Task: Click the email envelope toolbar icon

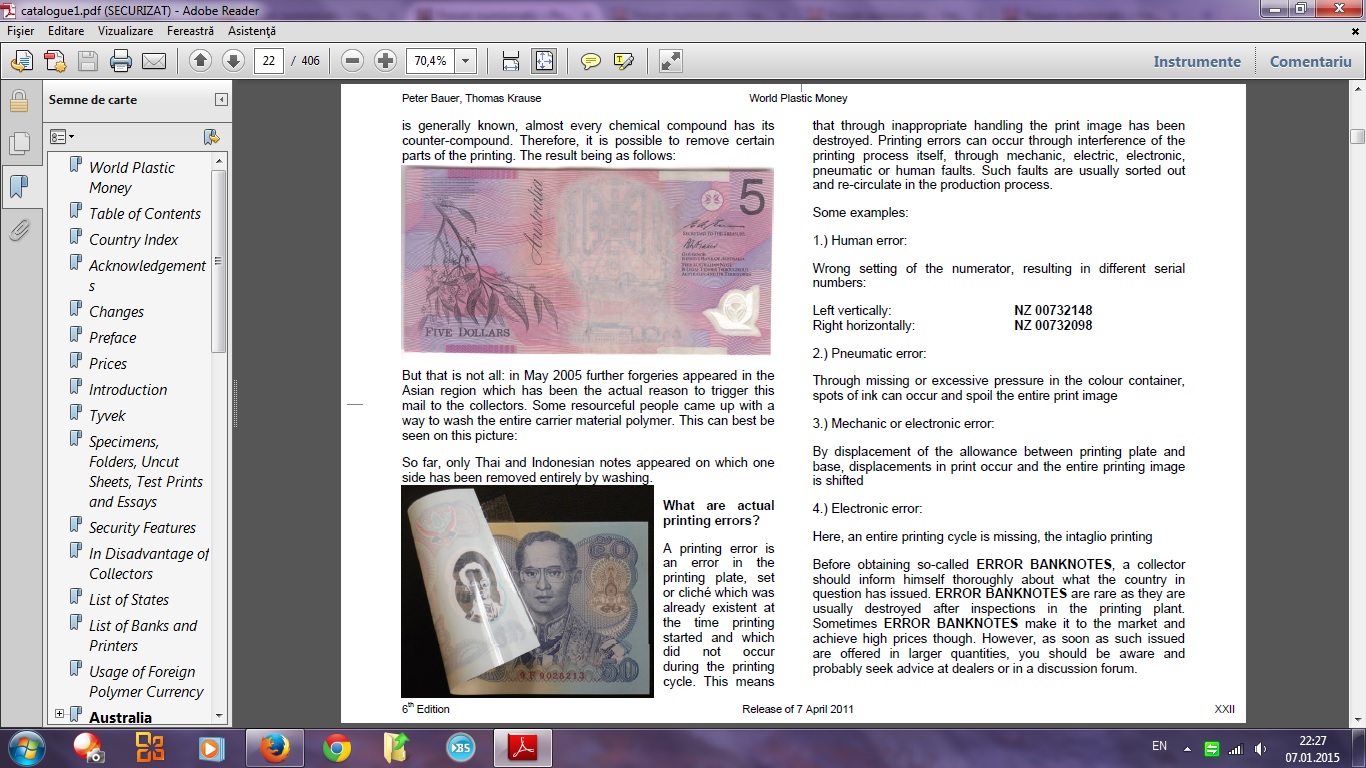Action: click(x=154, y=61)
